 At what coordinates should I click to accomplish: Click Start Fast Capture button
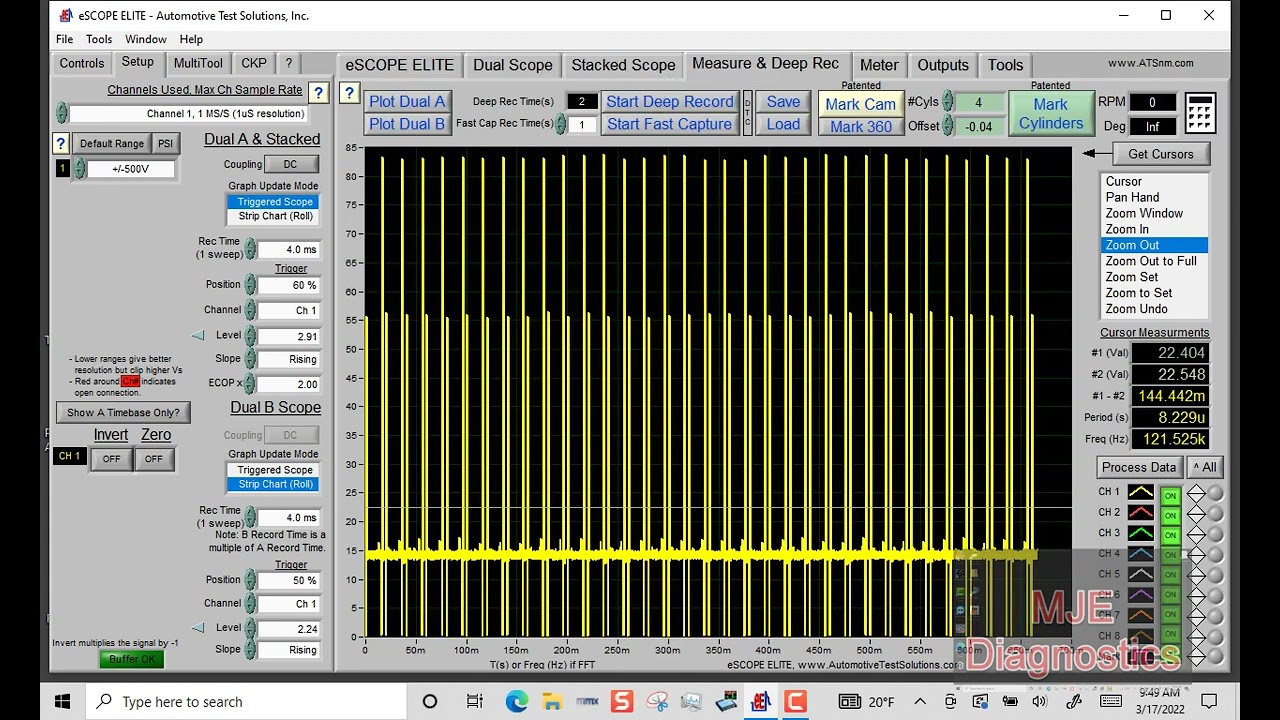(669, 124)
